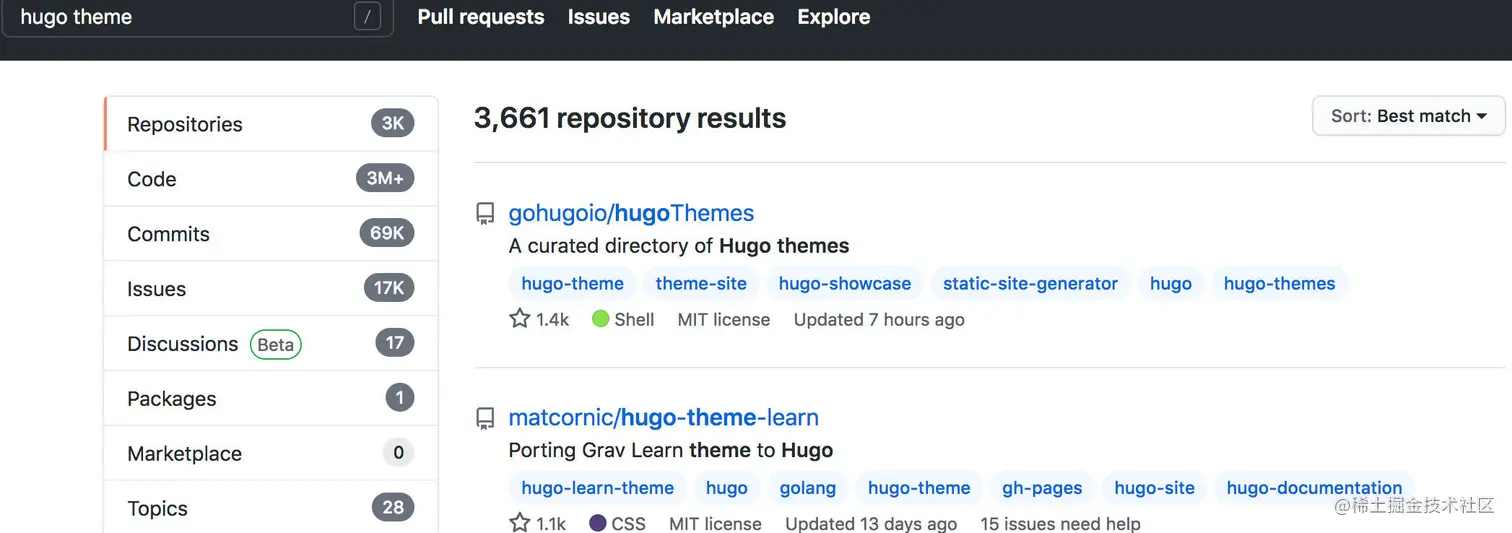
Task: Click the green Shell language dot
Action: (600, 319)
